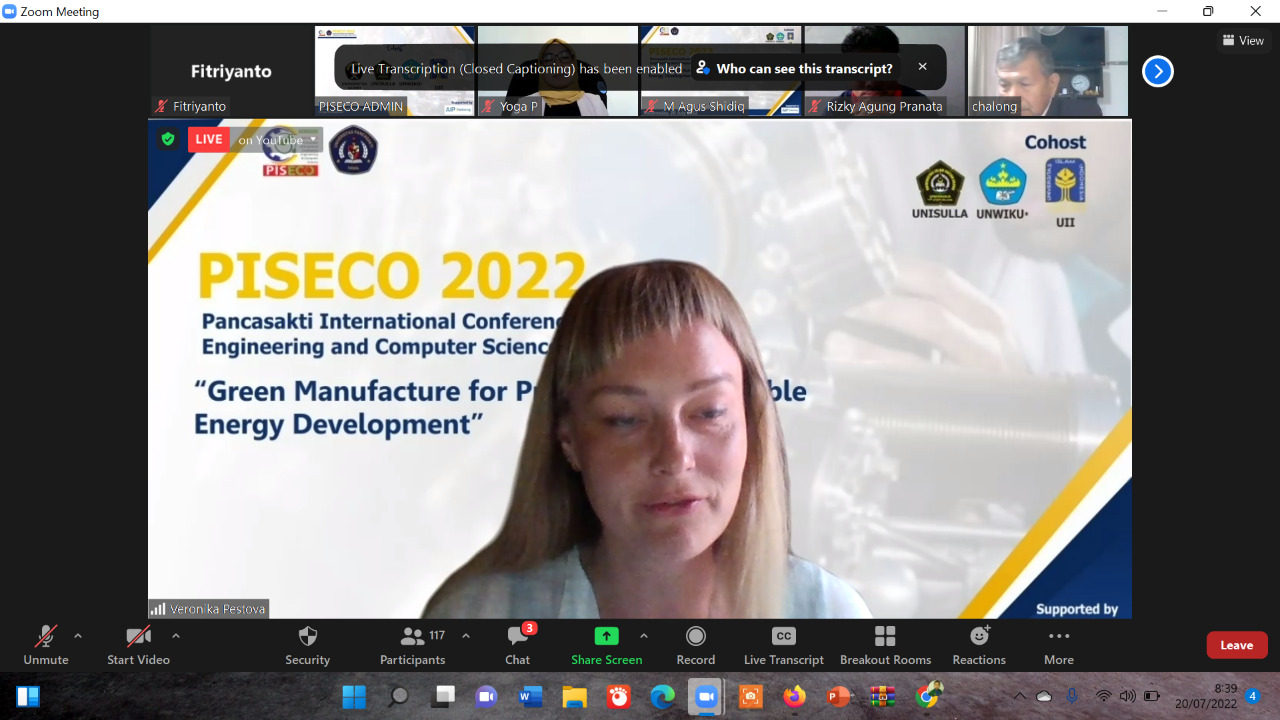Unmute the microphone in Zoom toolbar
1280x720 pixels.
pyautogui.click(x=46, y=646)
